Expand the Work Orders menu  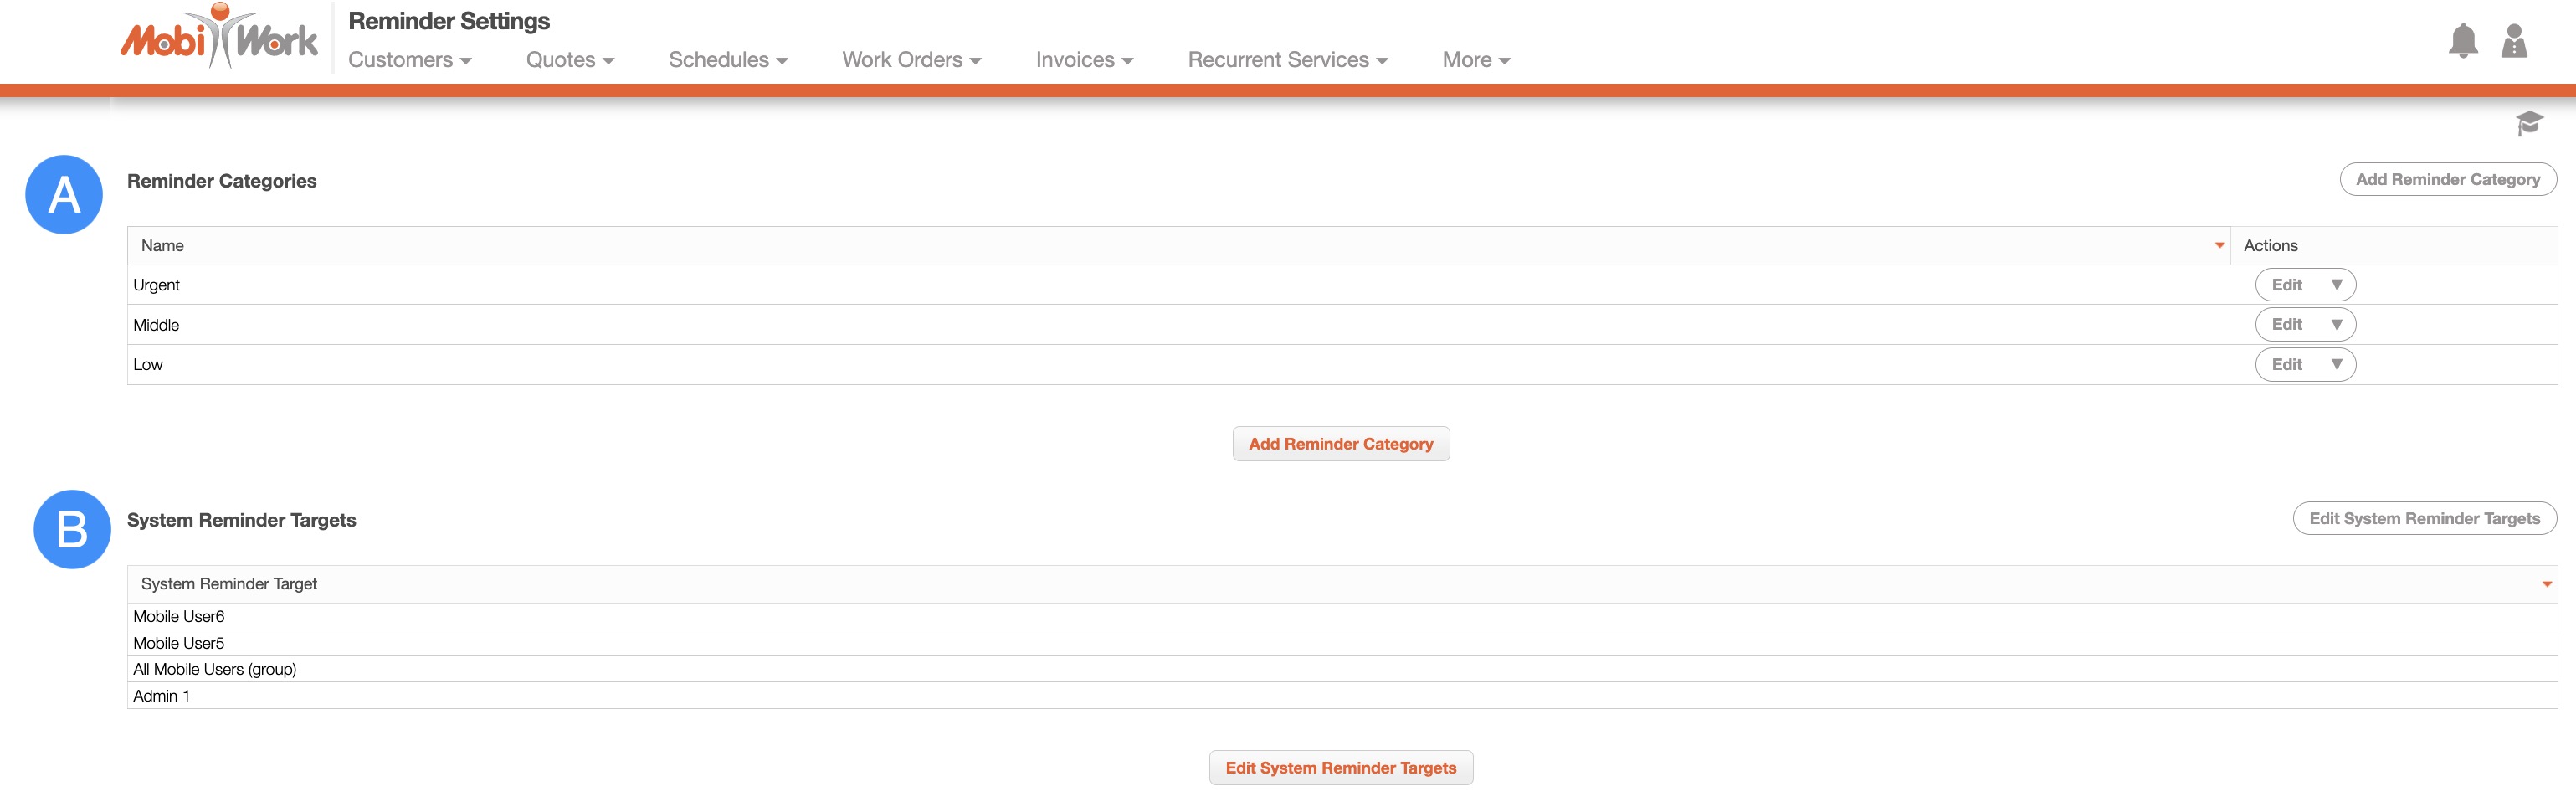pyautogui.click(x=911, y=60)
